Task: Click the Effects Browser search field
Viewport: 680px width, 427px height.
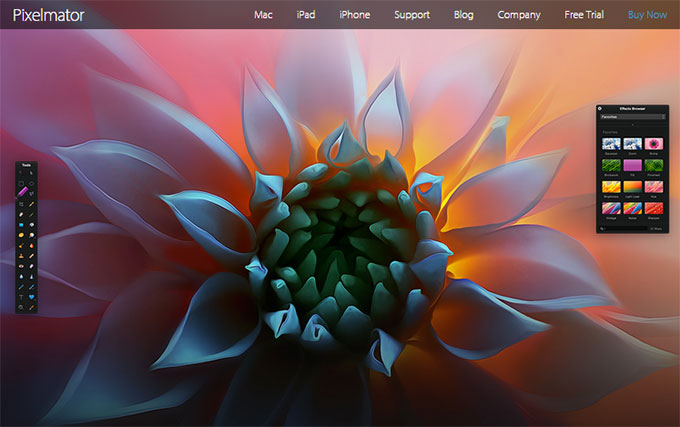Action: pyautogui.click(x=624, y=228)
